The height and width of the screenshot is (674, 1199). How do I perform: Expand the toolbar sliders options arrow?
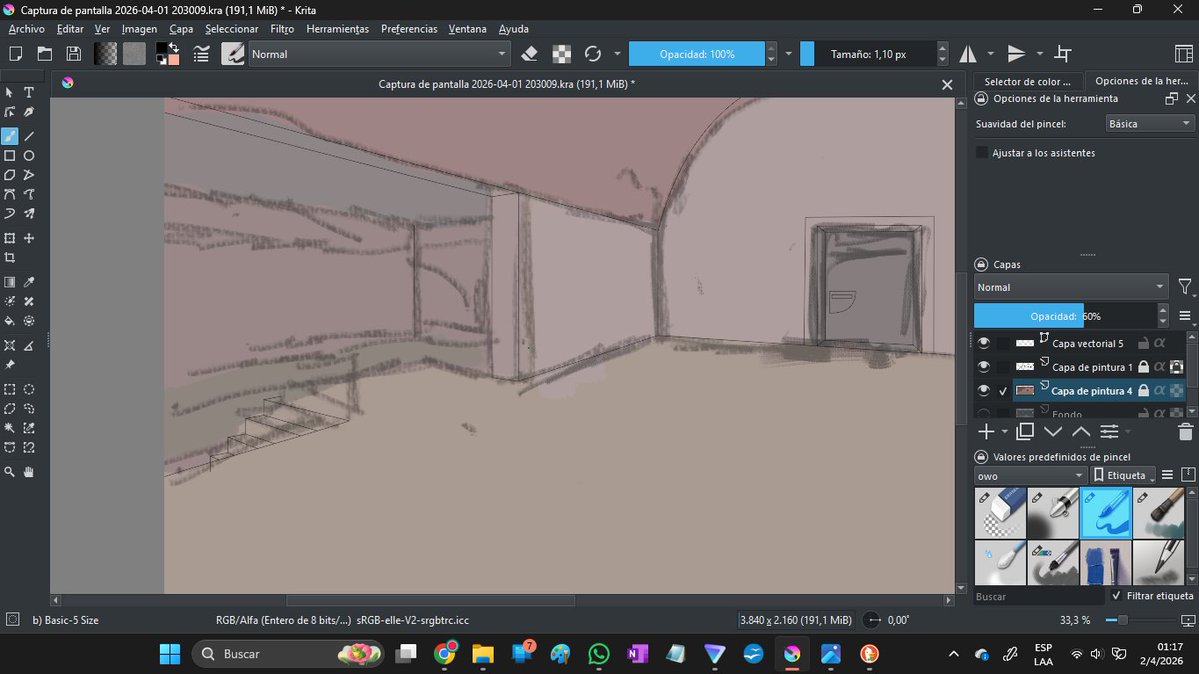[788, 54]
